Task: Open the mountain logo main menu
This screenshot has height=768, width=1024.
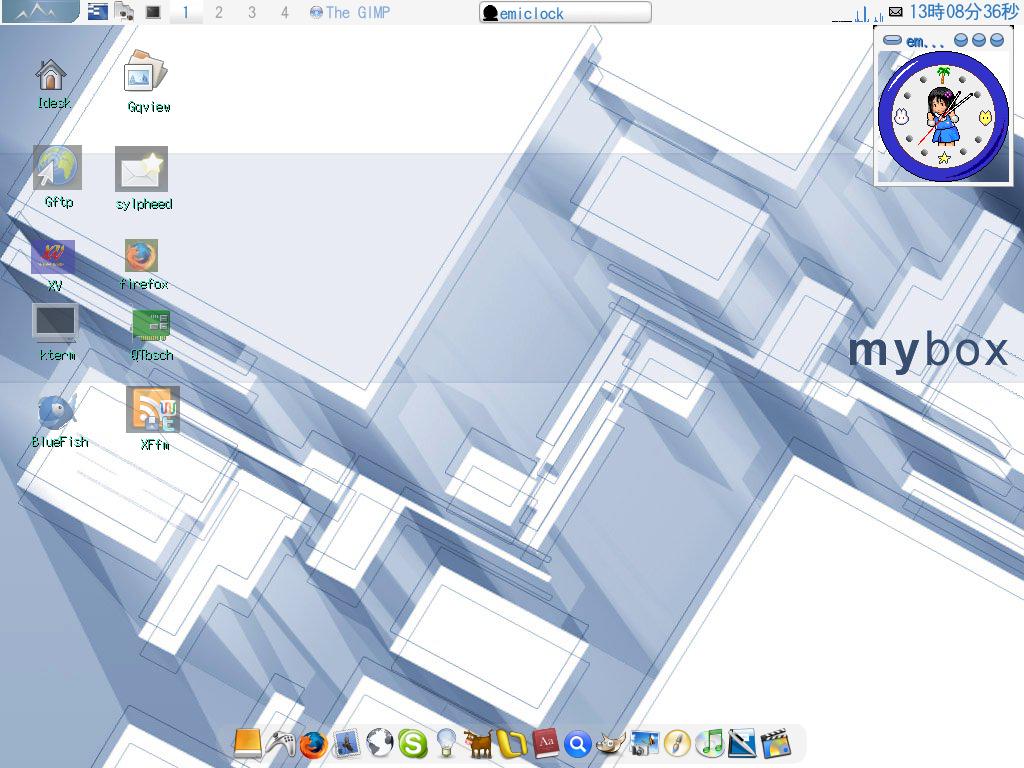Action: coord(40,12)
